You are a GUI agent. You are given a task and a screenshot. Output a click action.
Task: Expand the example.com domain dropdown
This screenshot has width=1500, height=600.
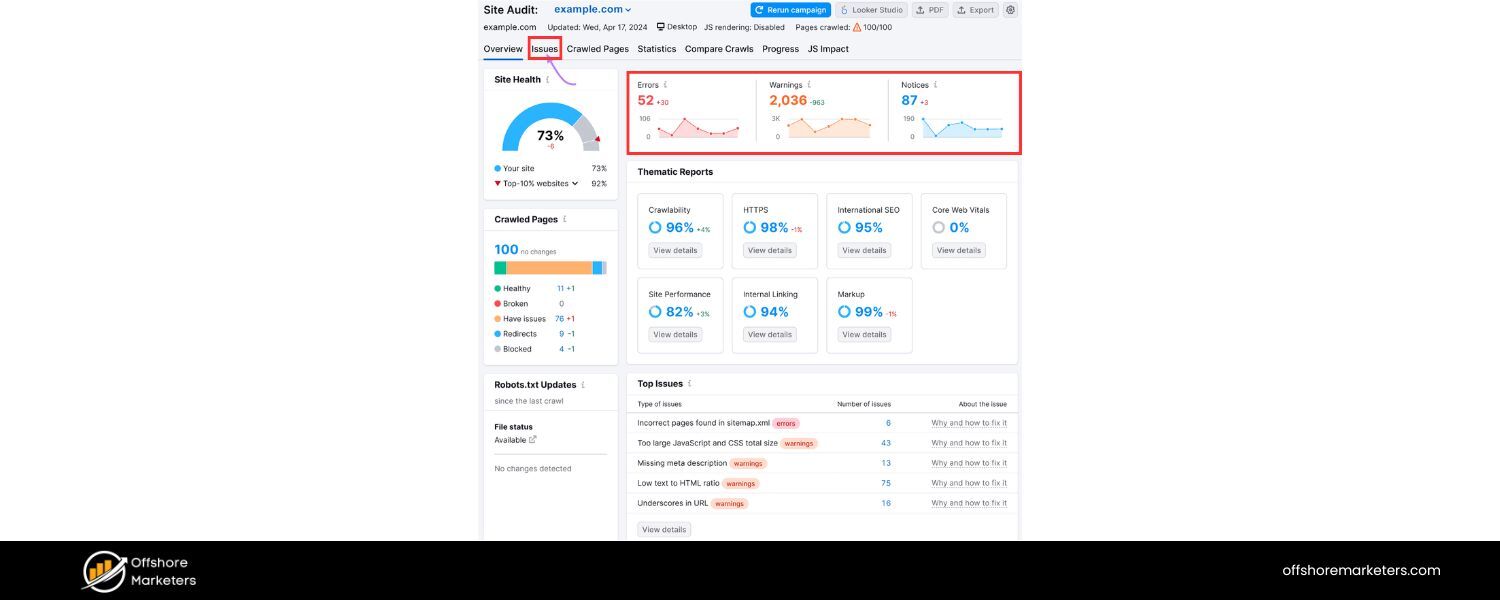(628, 10)
